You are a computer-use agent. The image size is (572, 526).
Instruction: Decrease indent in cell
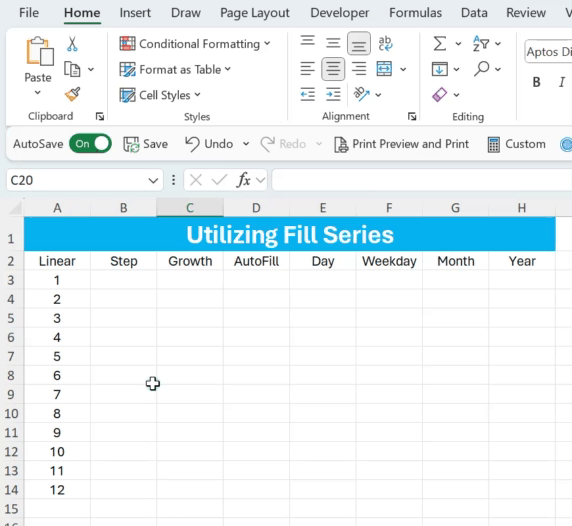click(x=308, y=94)
